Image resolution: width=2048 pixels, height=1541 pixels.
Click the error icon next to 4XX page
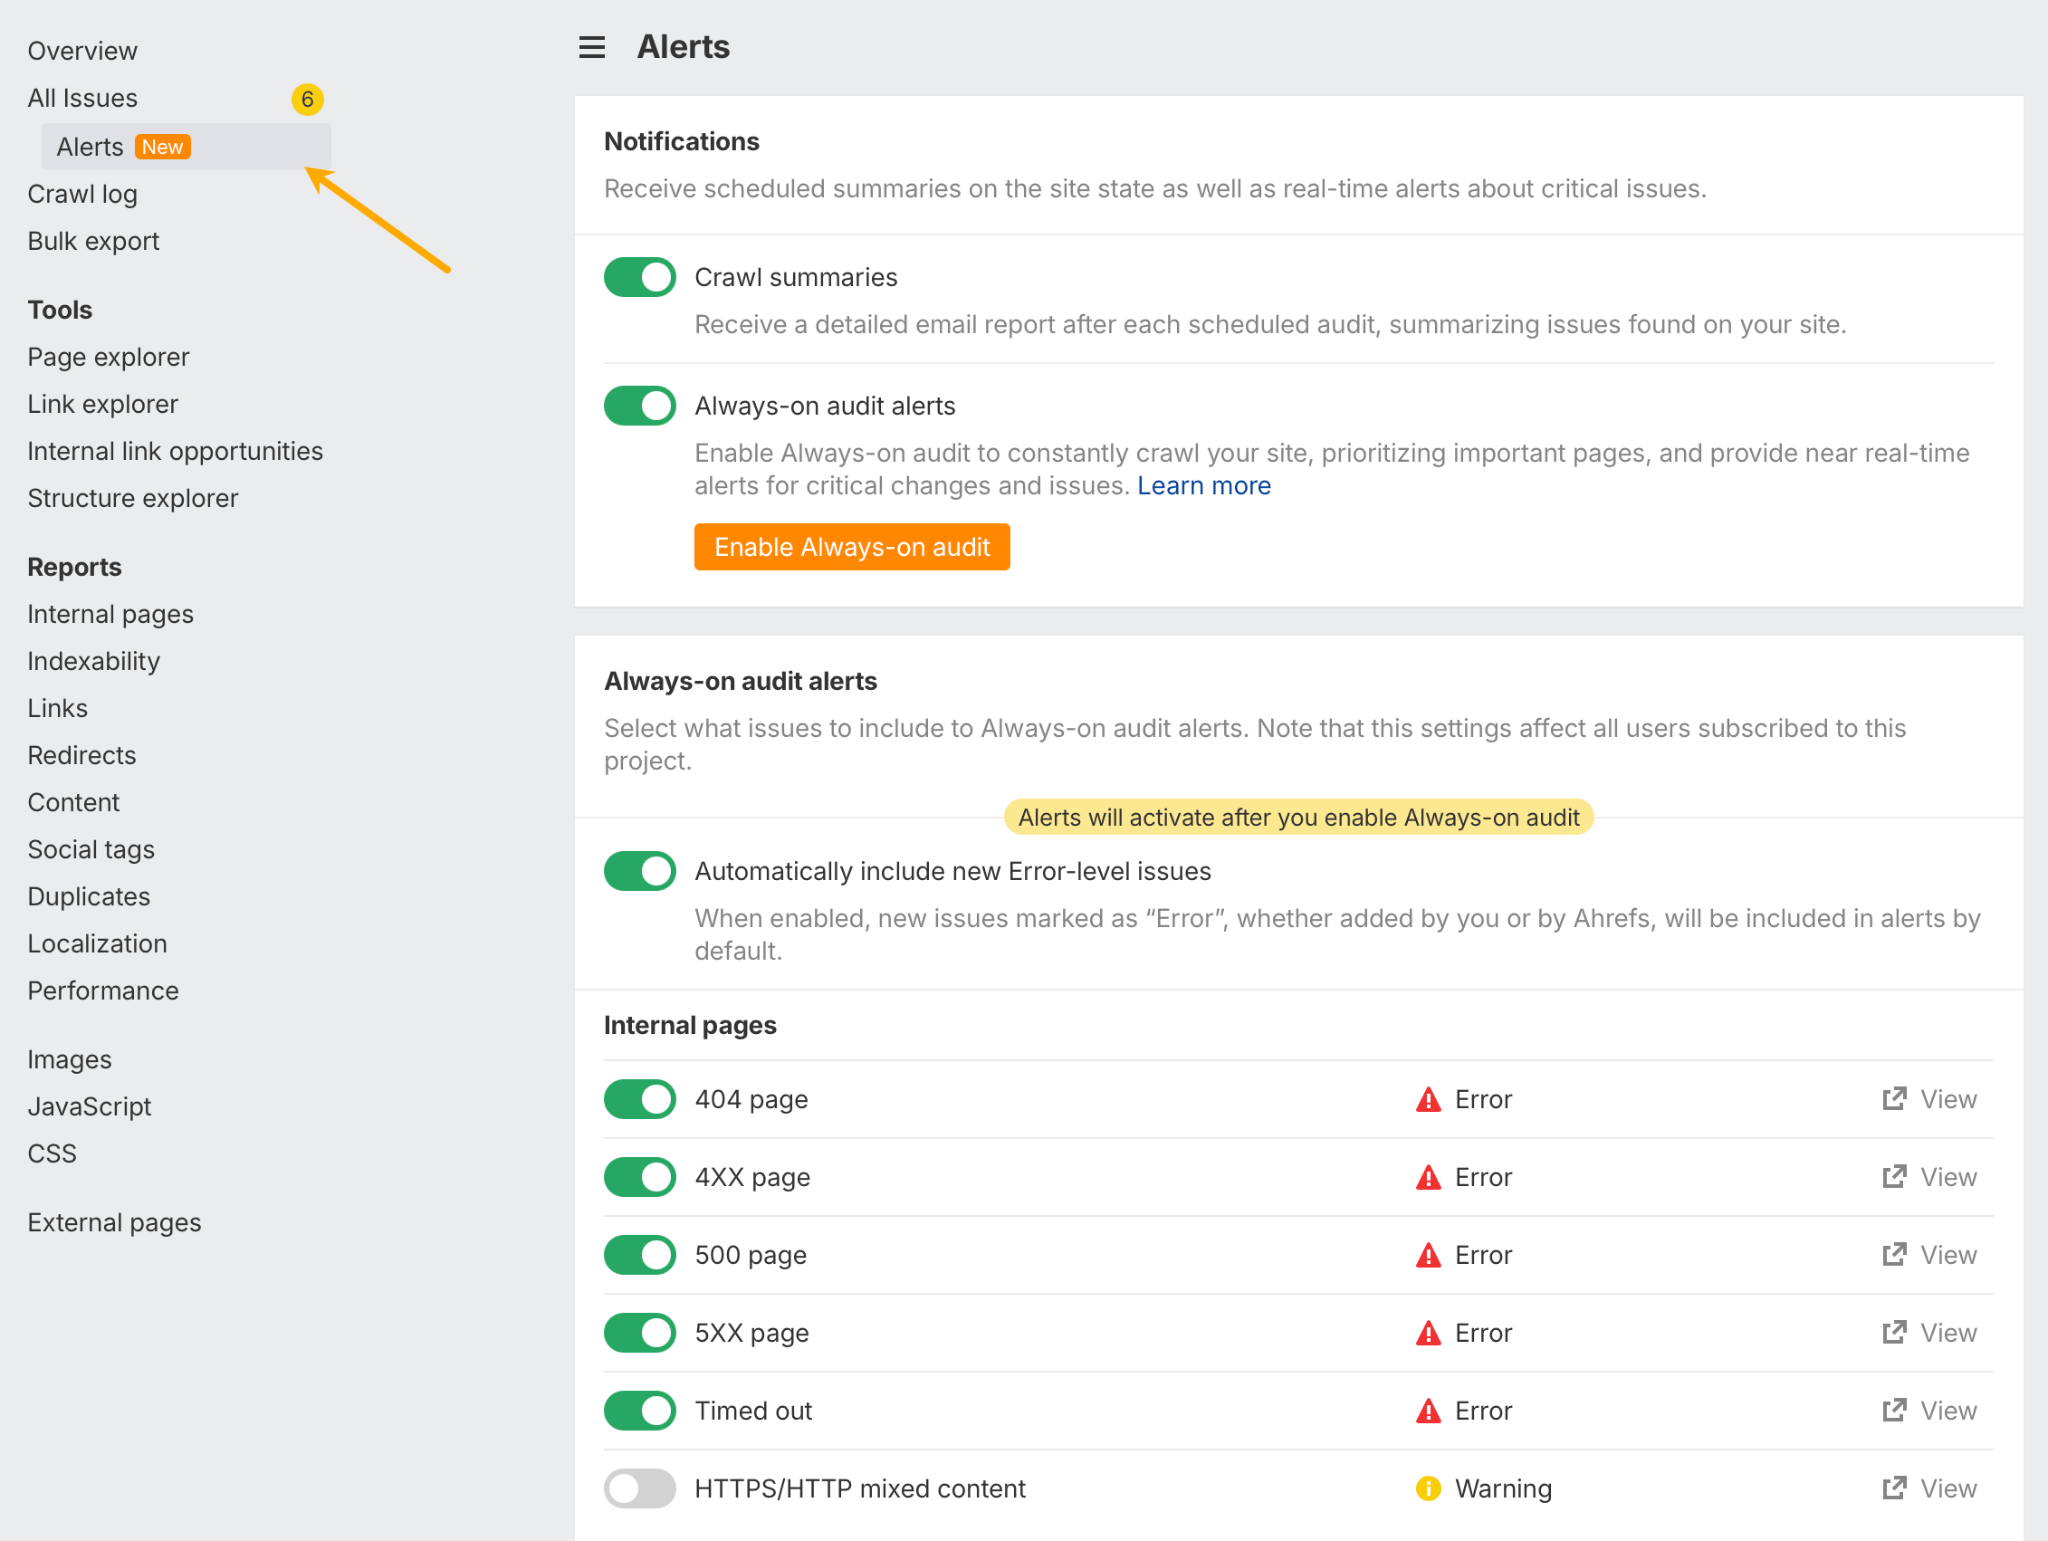coord(1428,1176)
